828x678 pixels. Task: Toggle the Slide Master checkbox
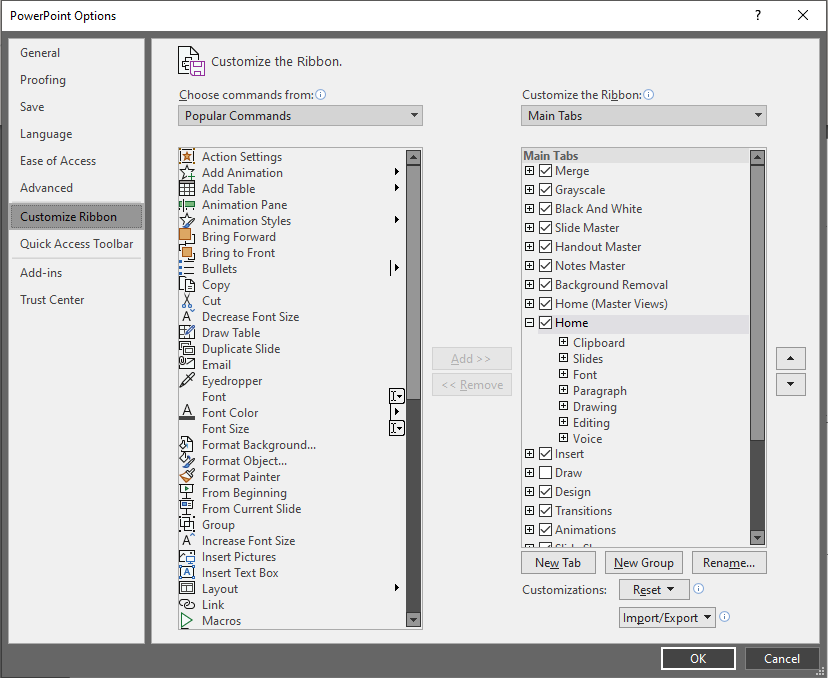[545, 228]
